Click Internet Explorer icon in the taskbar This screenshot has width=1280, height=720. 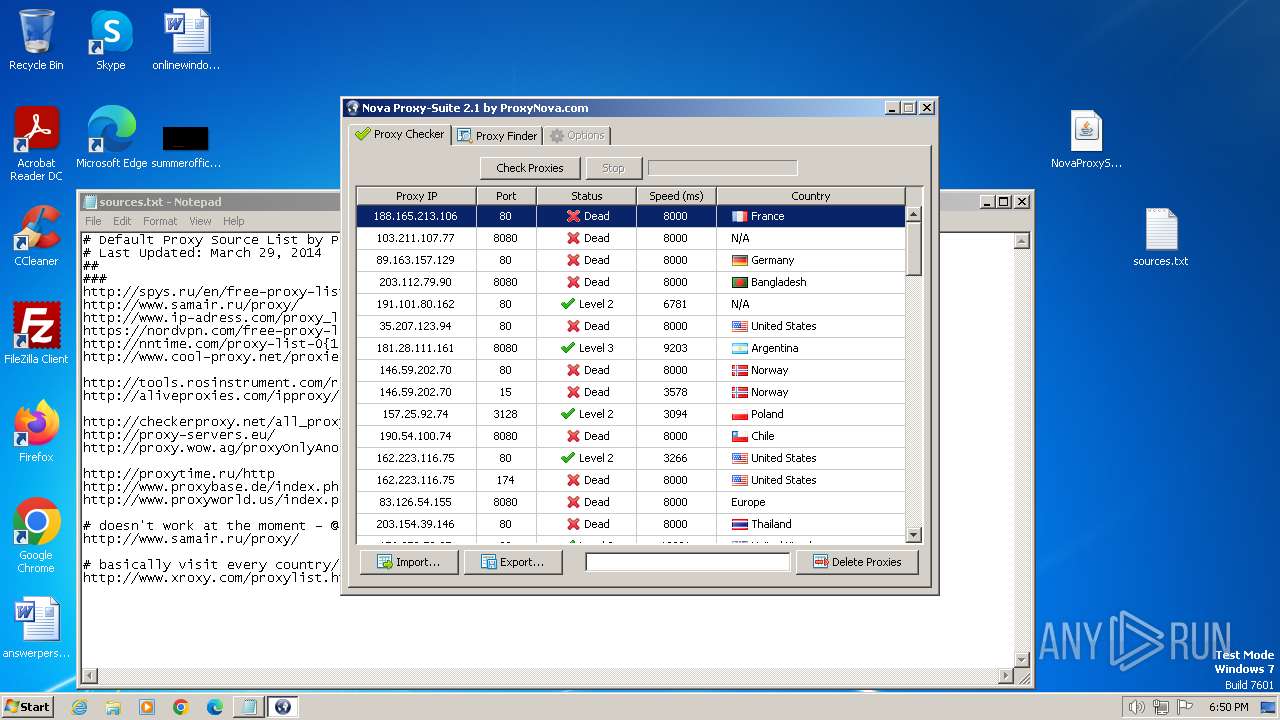[x=79, y=707]
